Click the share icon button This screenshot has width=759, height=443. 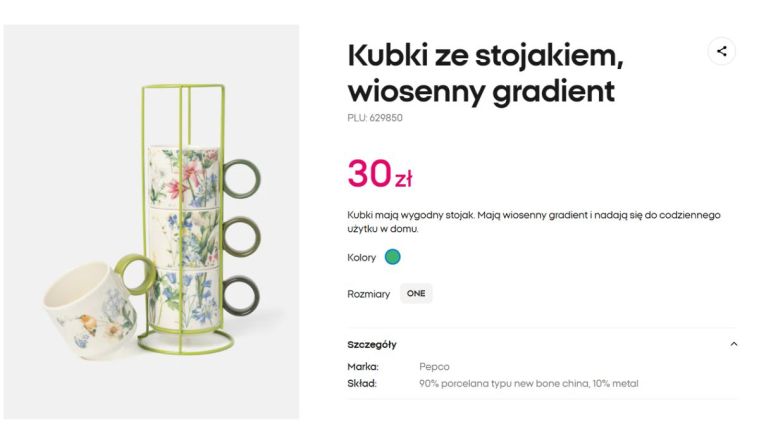721,52
